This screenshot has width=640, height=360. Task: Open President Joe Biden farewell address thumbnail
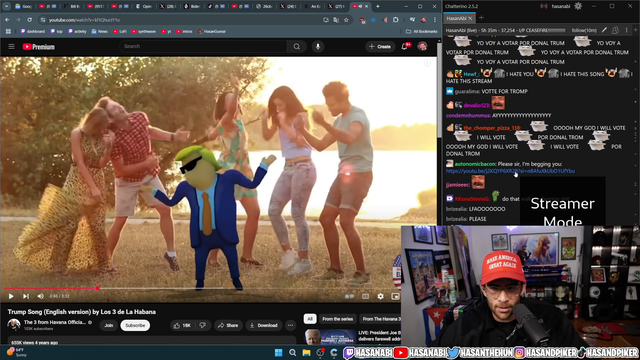pyautogui.click(x=330, y=337)
